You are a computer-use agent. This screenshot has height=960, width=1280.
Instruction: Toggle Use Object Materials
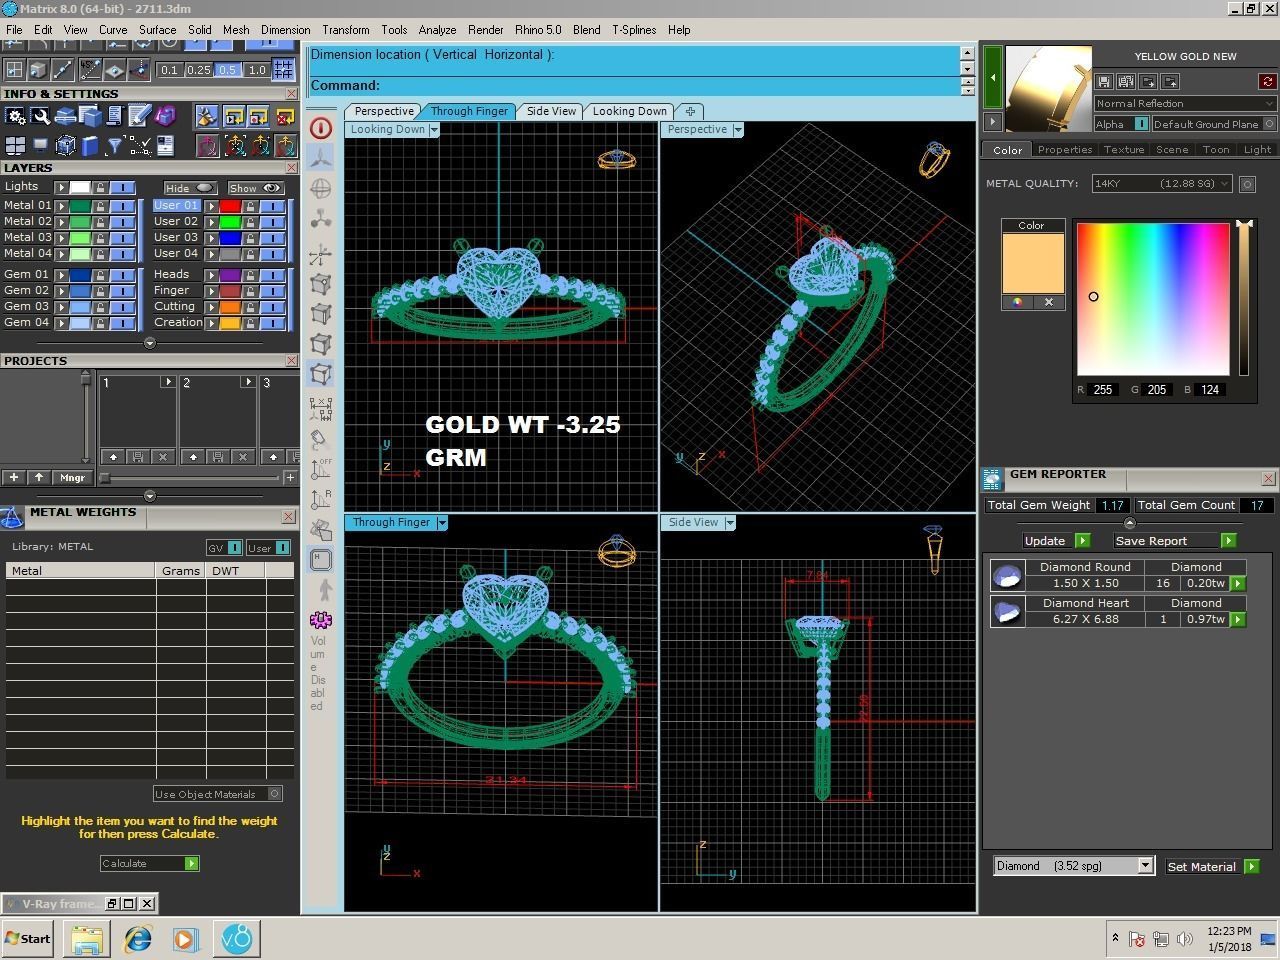click(274, 794)
